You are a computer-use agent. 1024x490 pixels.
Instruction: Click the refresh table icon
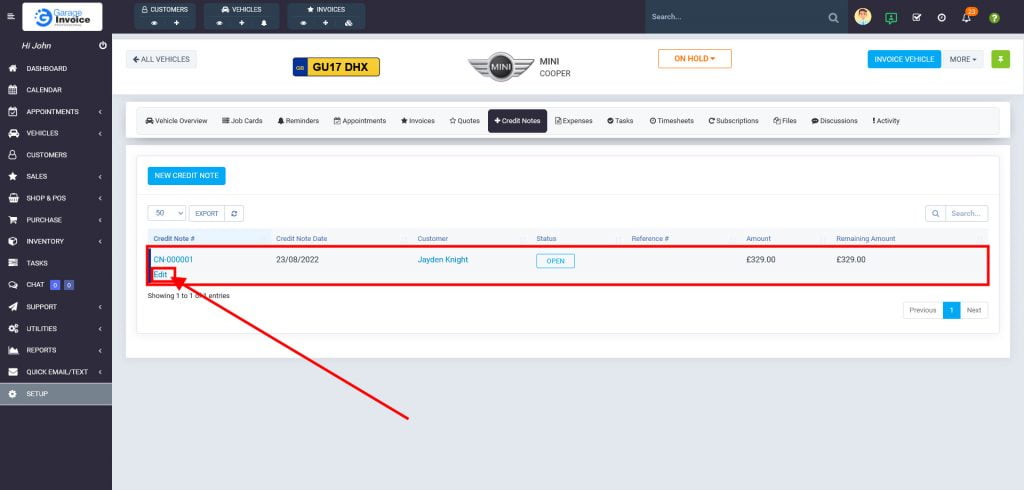coord(234,213)
